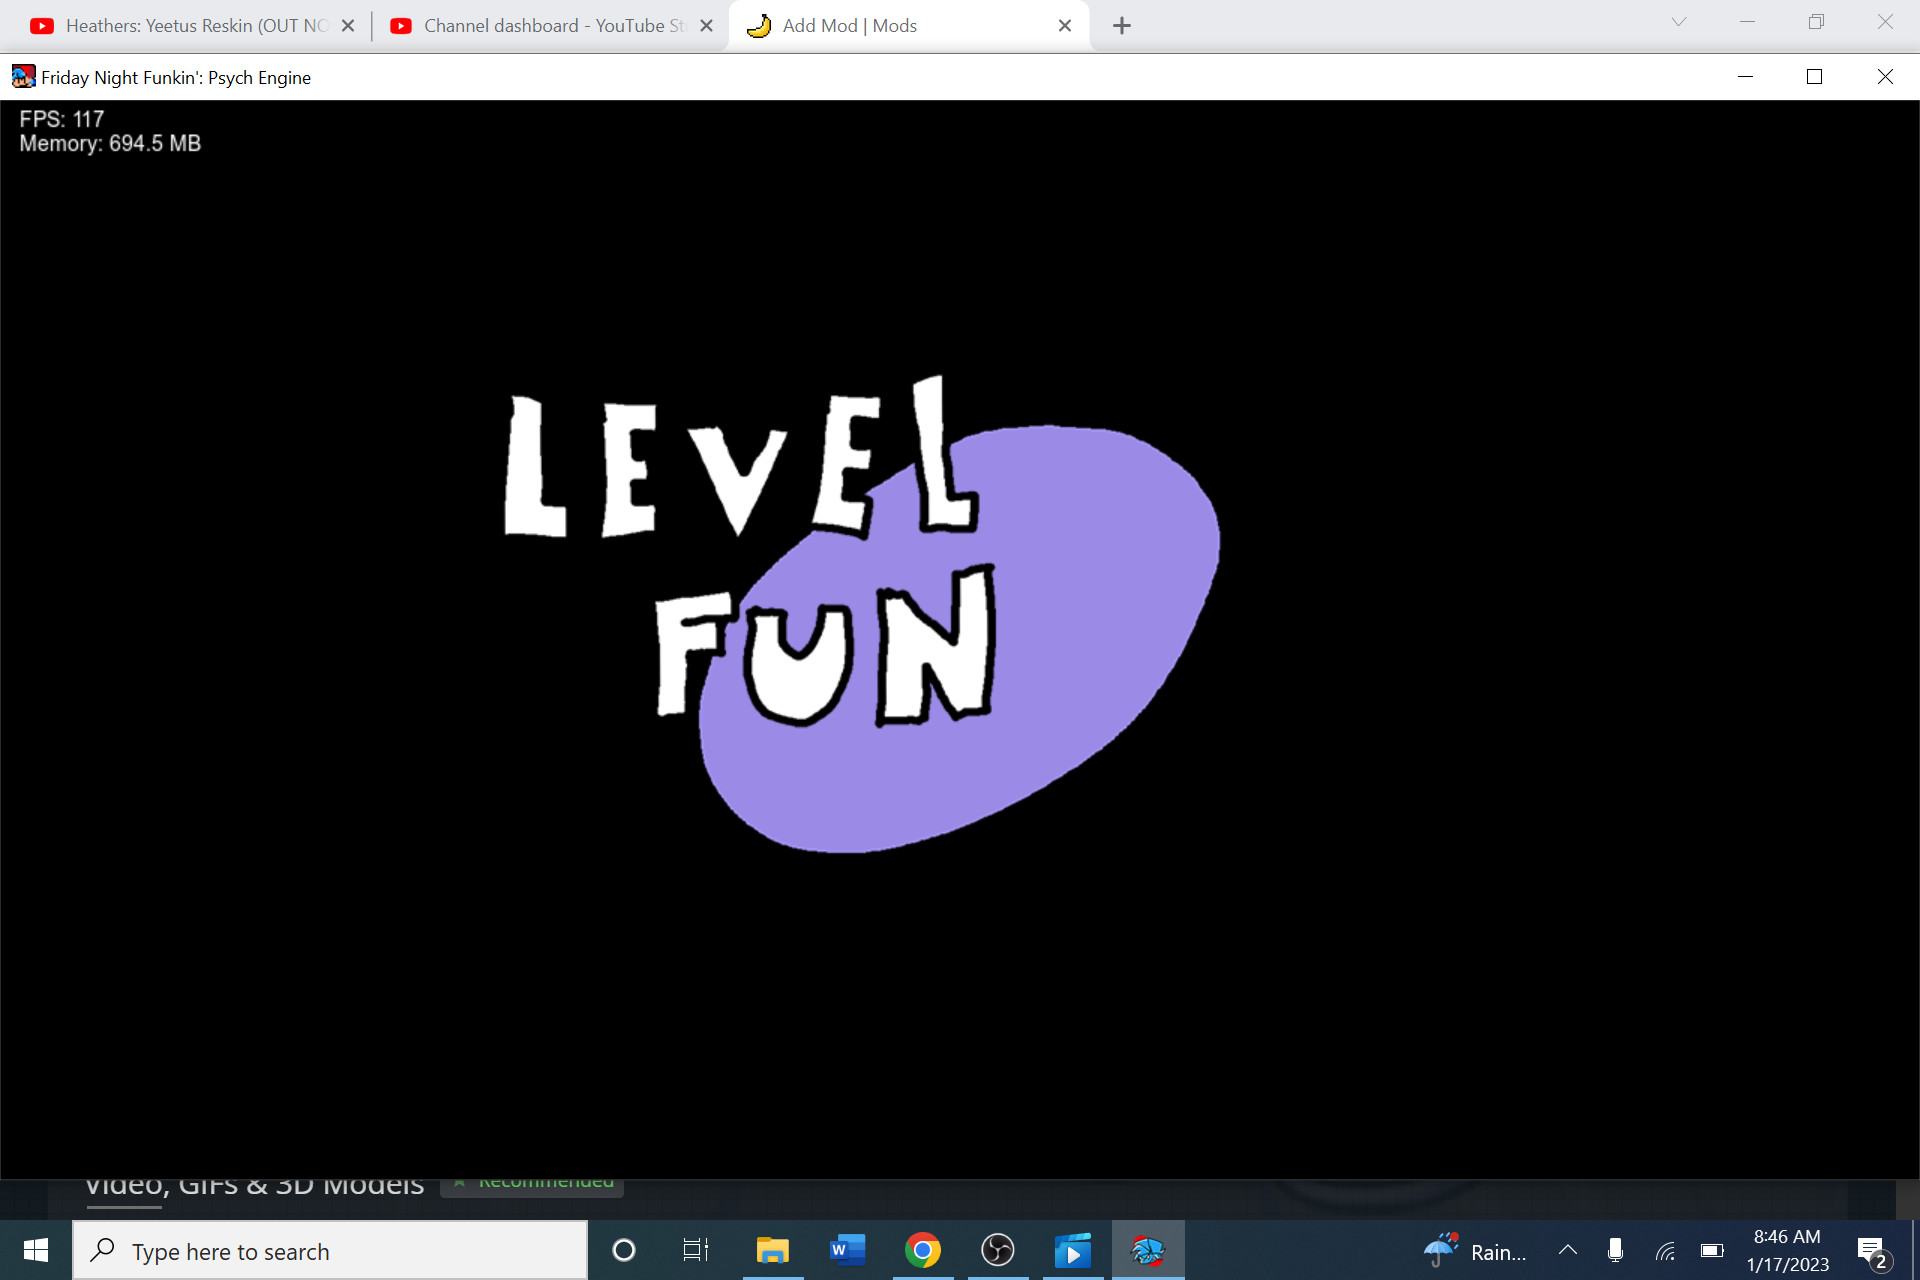1920x1280 pixels.
Task: Open File Explorer from the taskbar
Action: 772,1250
